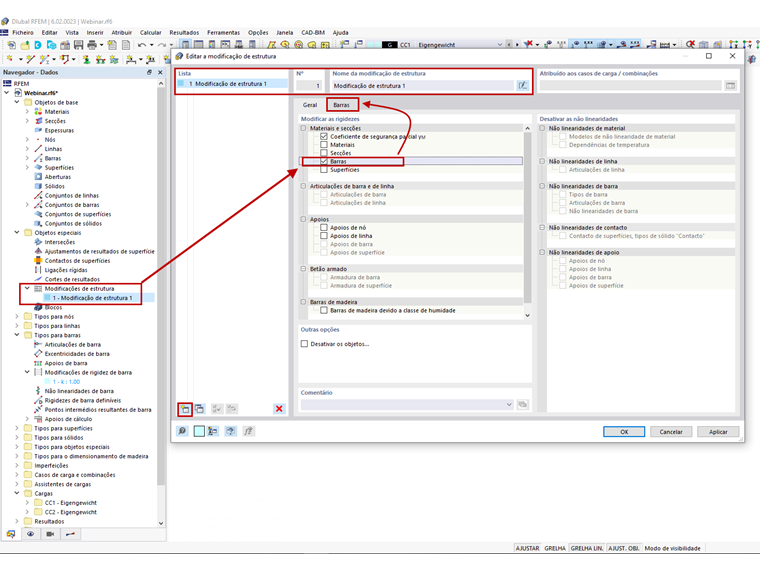This screenshot has height=570, width=760.
Task: Click the comment library icon
Action: click(522, 404)
